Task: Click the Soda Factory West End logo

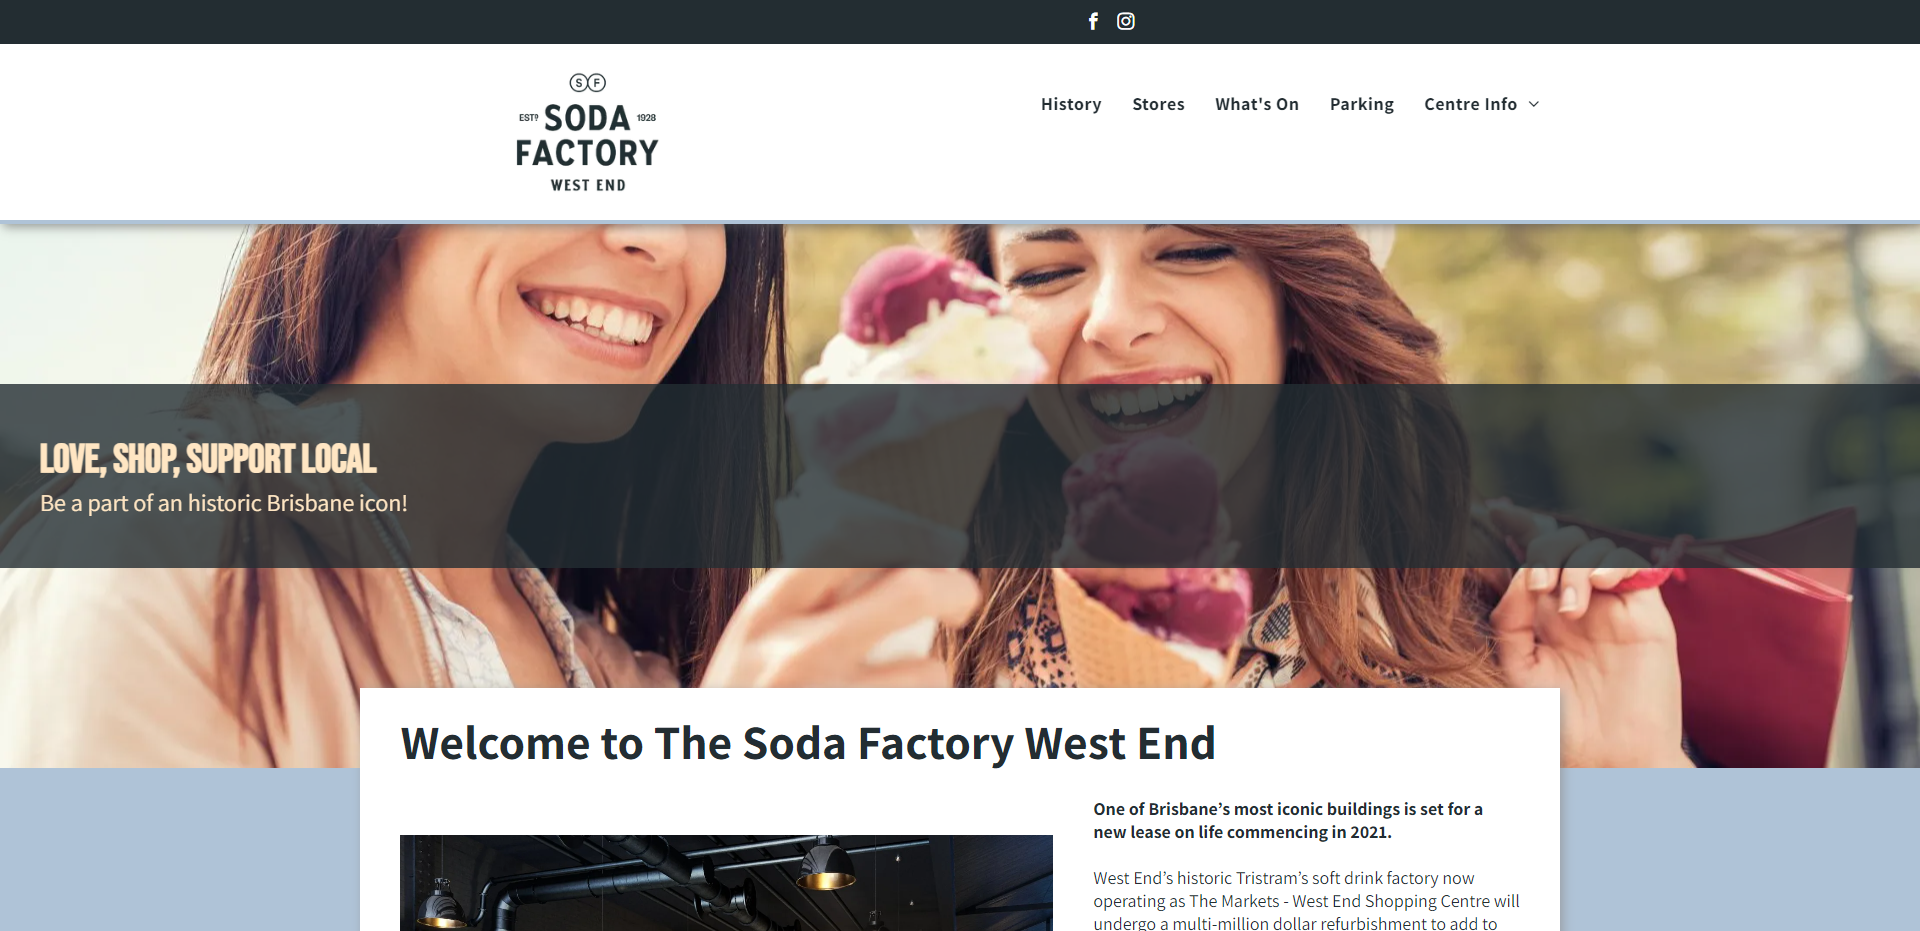Action: 588,132
